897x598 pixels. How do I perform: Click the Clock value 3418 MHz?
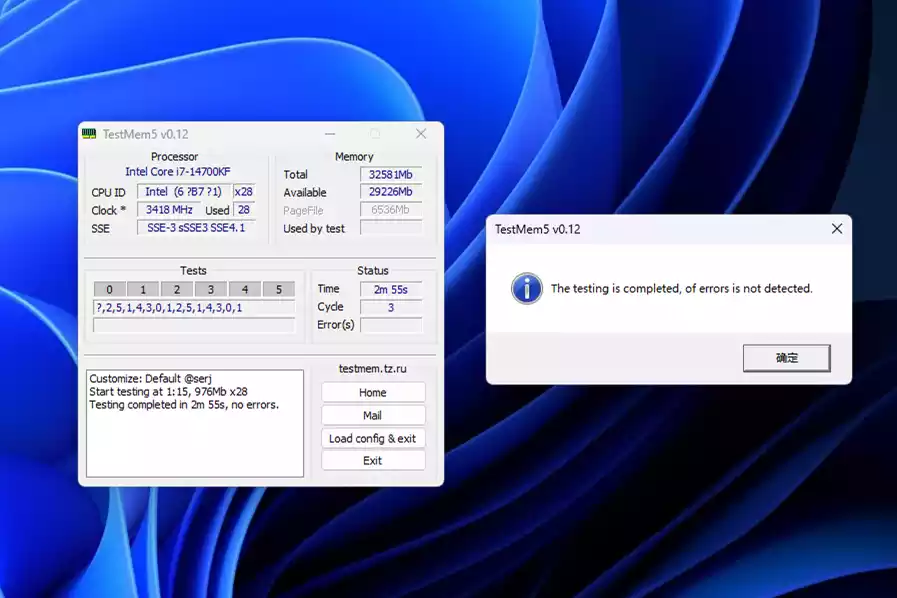tap(169, 210)
